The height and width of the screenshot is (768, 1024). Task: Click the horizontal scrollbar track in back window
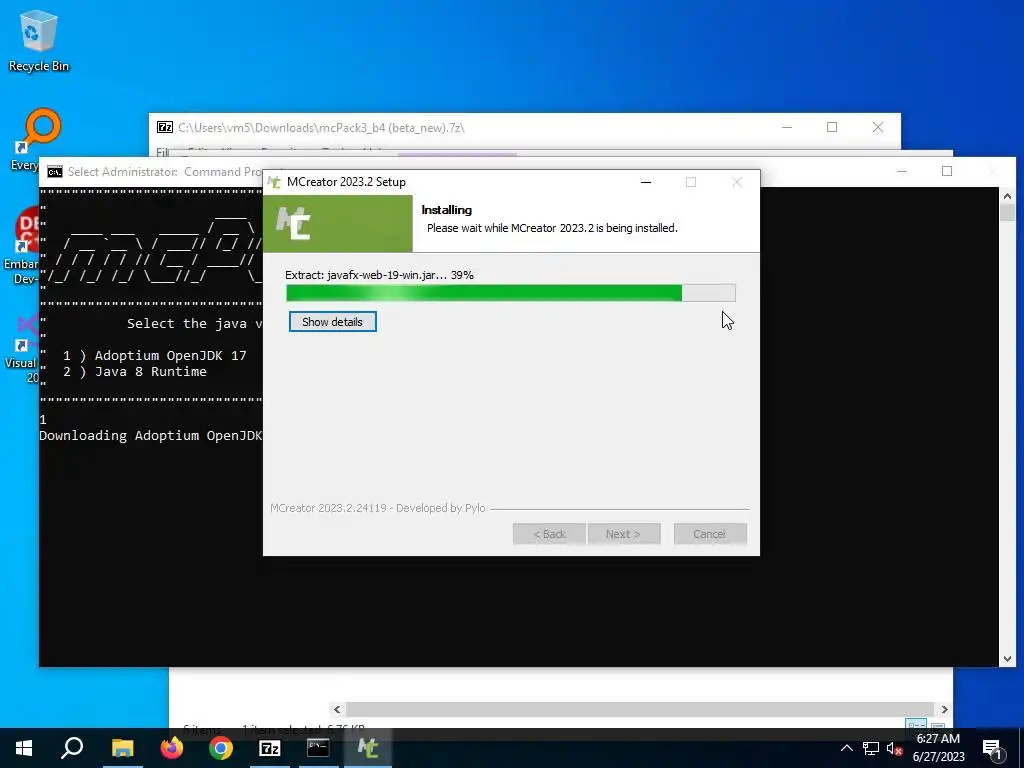(x=640, y=709)
